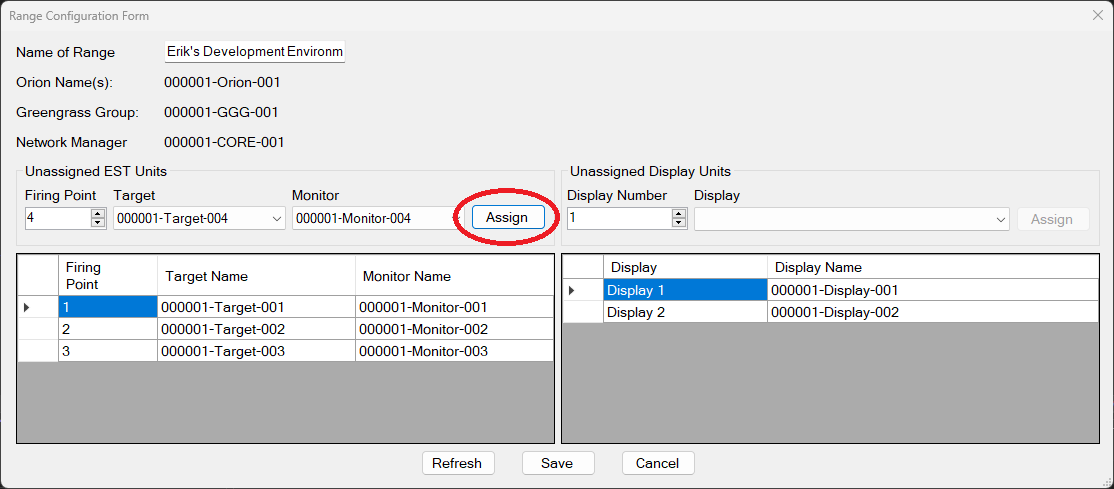The image size is (1114, 489).
Task: Click the Name of Range text field
Action: pyautogui.click(x=254, y=52)
